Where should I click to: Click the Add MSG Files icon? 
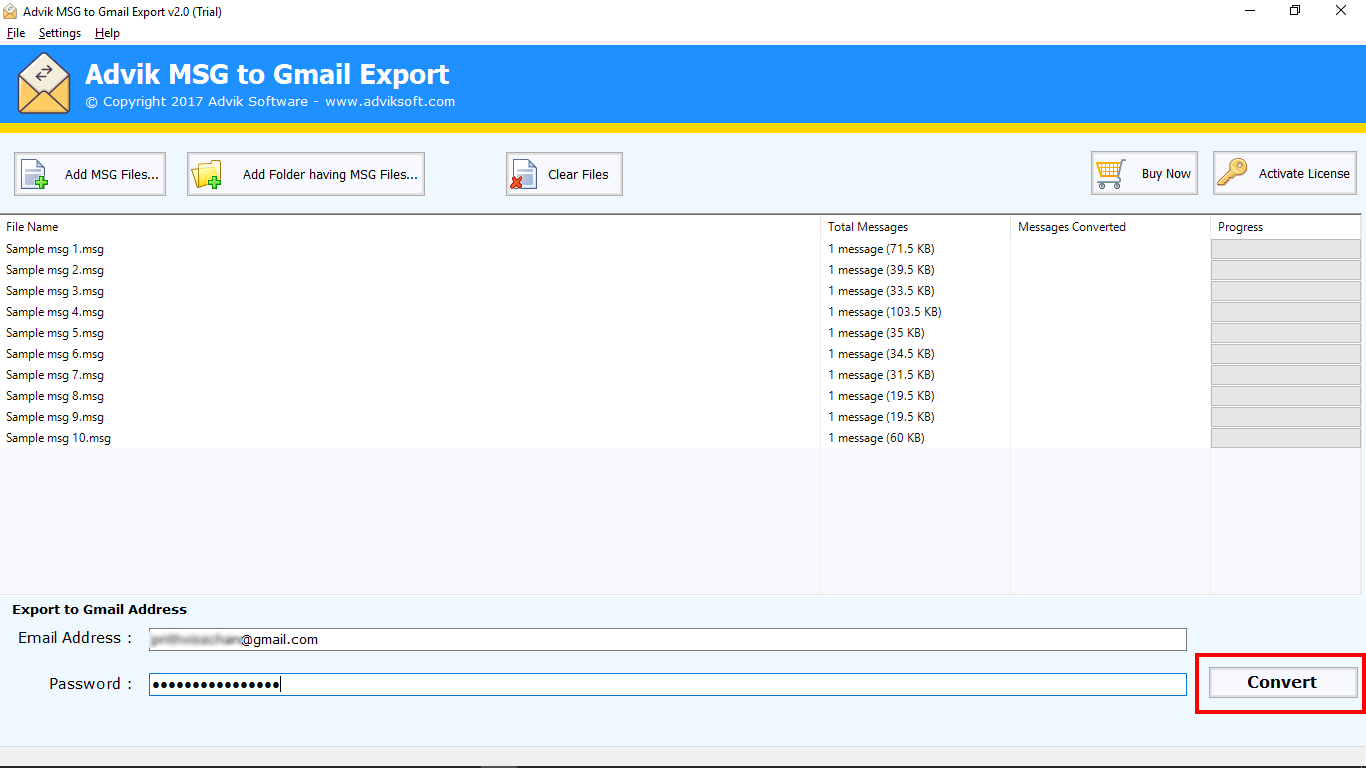tap(36, 175)
